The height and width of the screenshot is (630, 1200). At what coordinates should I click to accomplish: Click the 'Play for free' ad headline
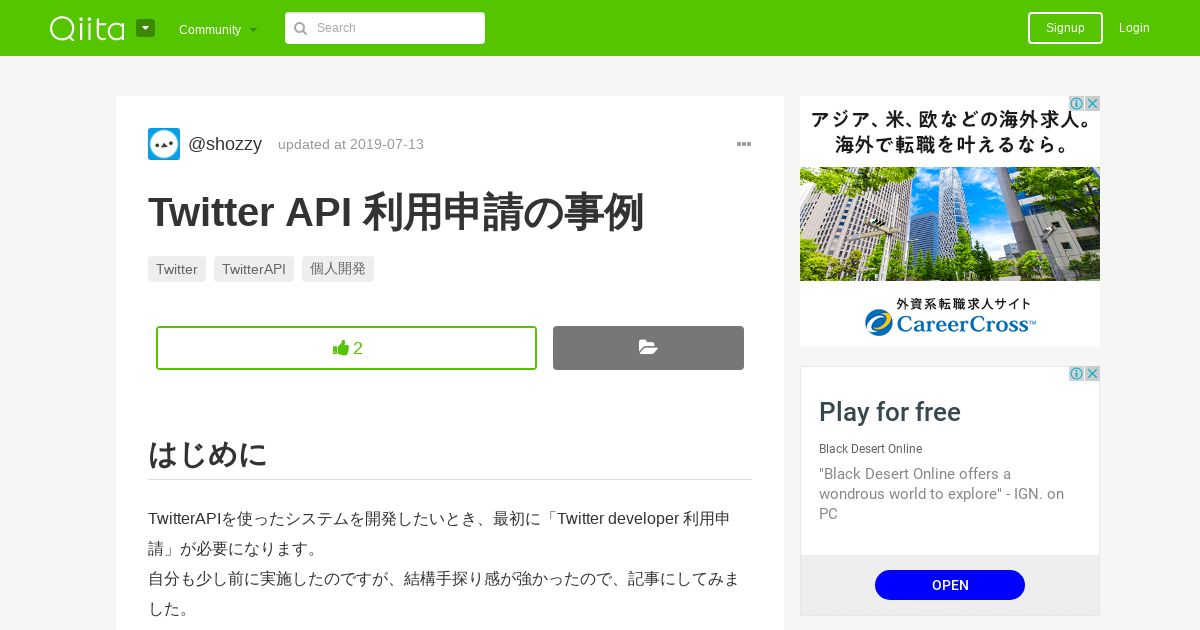point(890,412)
